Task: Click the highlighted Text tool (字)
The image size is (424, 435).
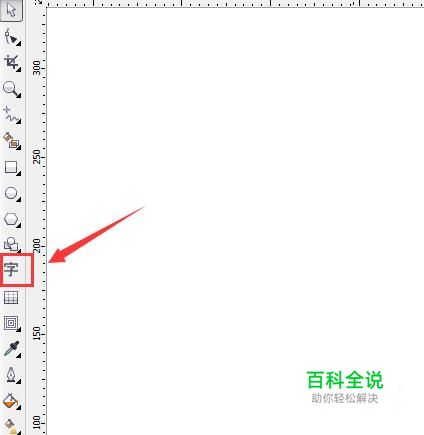Action: tap(12, 269)
